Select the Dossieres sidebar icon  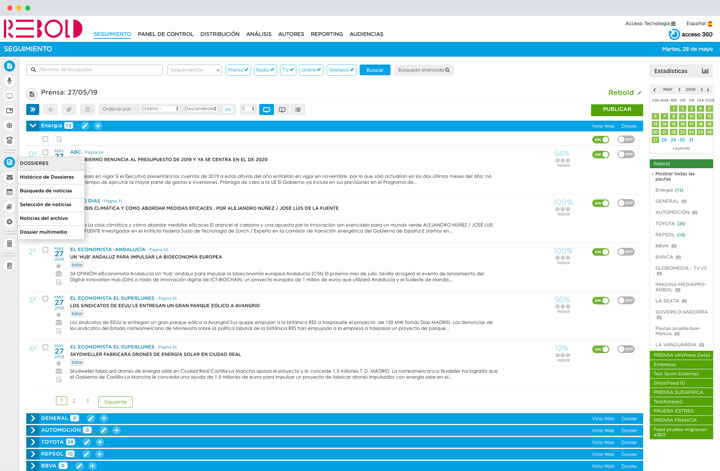click(x=9, y=162)
